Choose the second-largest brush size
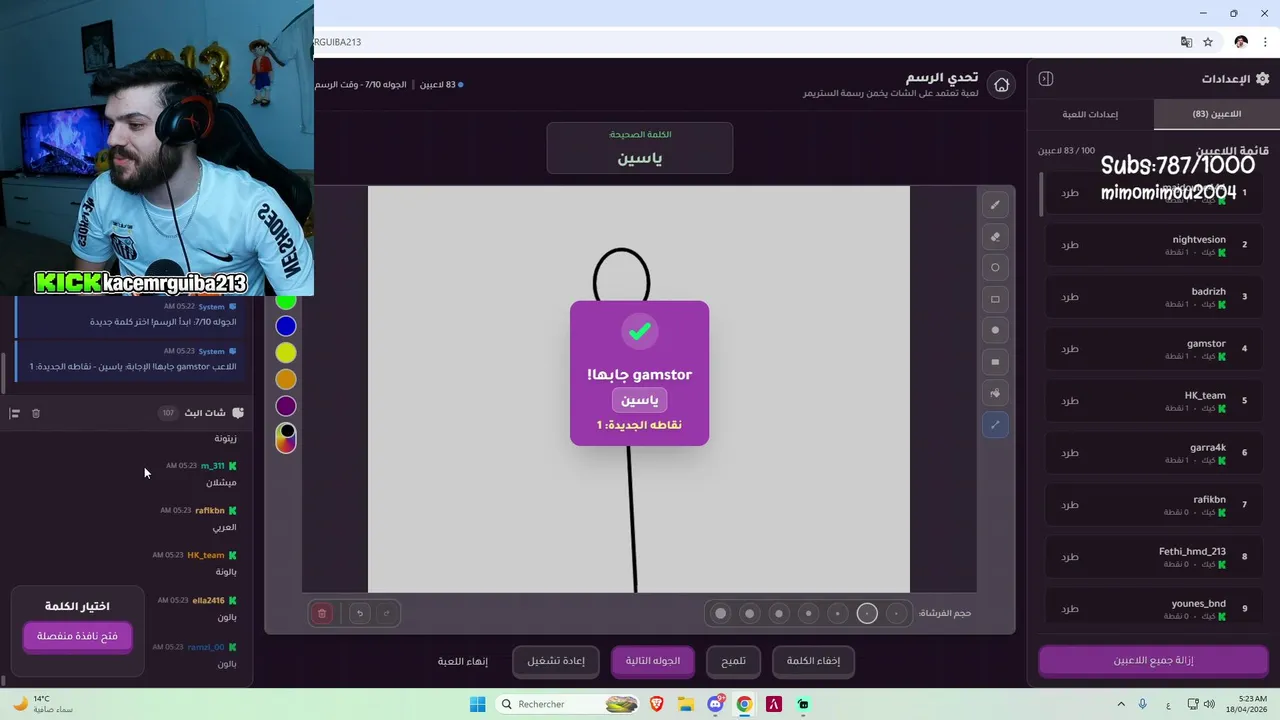This screenshot has height=720, width=1280. coord(749,613)
